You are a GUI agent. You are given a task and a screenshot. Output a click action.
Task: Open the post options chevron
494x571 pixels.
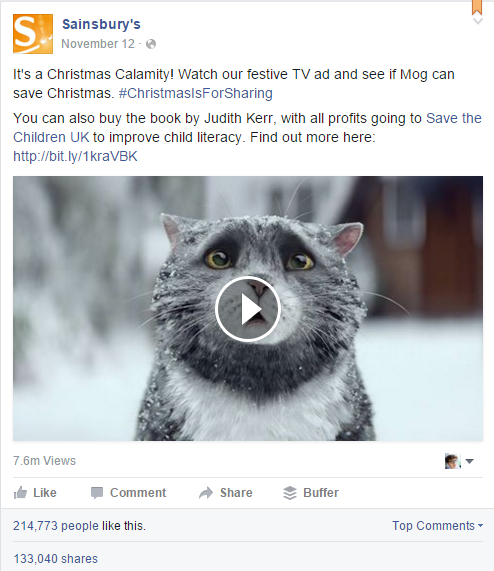tap(478, 21)
